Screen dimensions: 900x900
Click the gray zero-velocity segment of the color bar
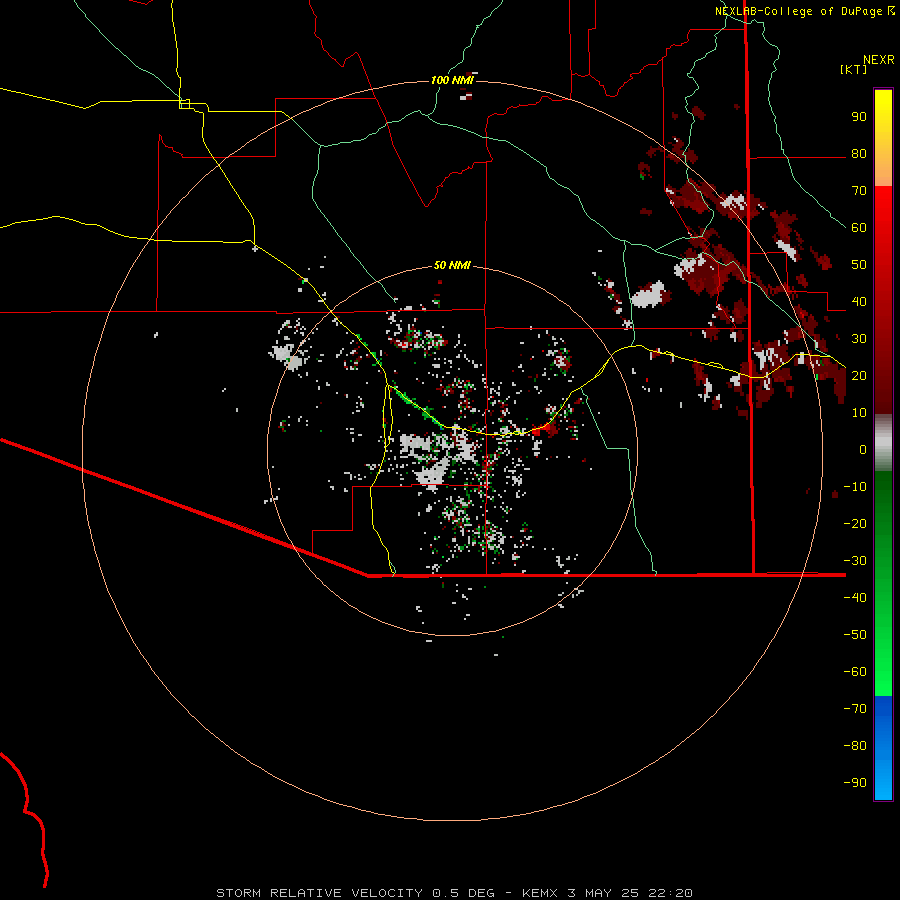(x=883, y=443)
